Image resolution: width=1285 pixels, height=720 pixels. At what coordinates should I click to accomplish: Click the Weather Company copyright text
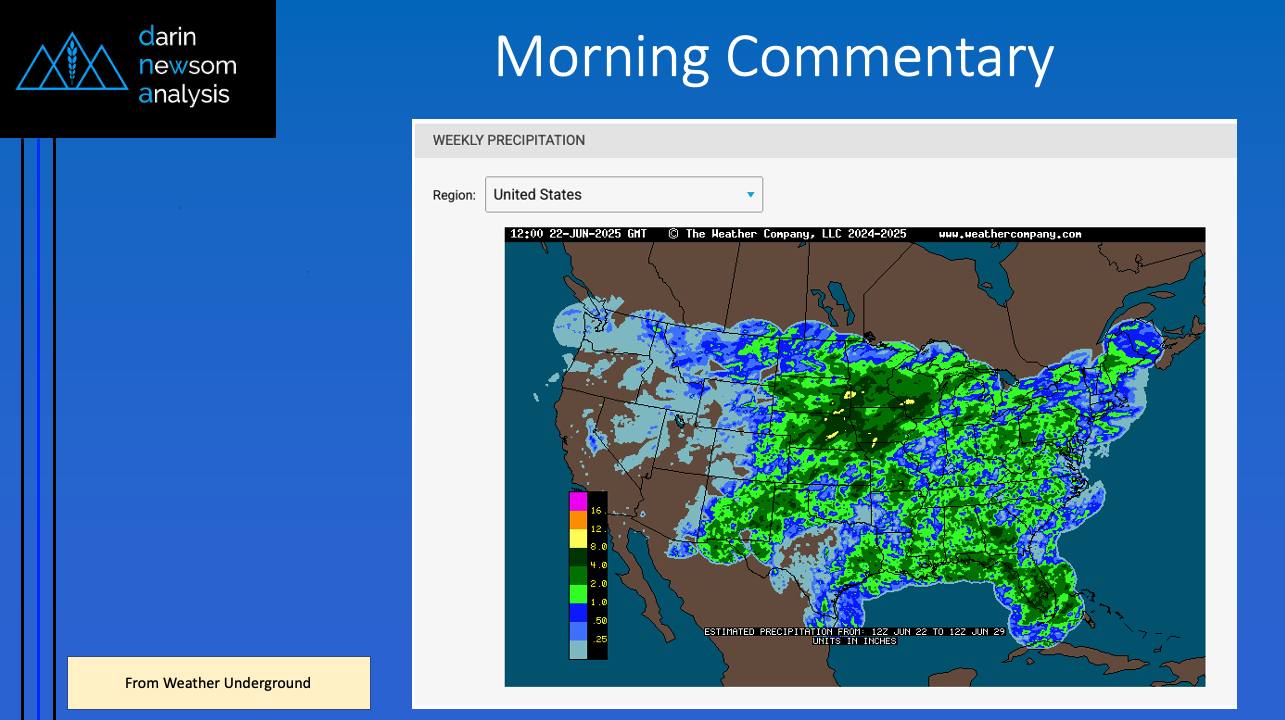tap(787, 234)
